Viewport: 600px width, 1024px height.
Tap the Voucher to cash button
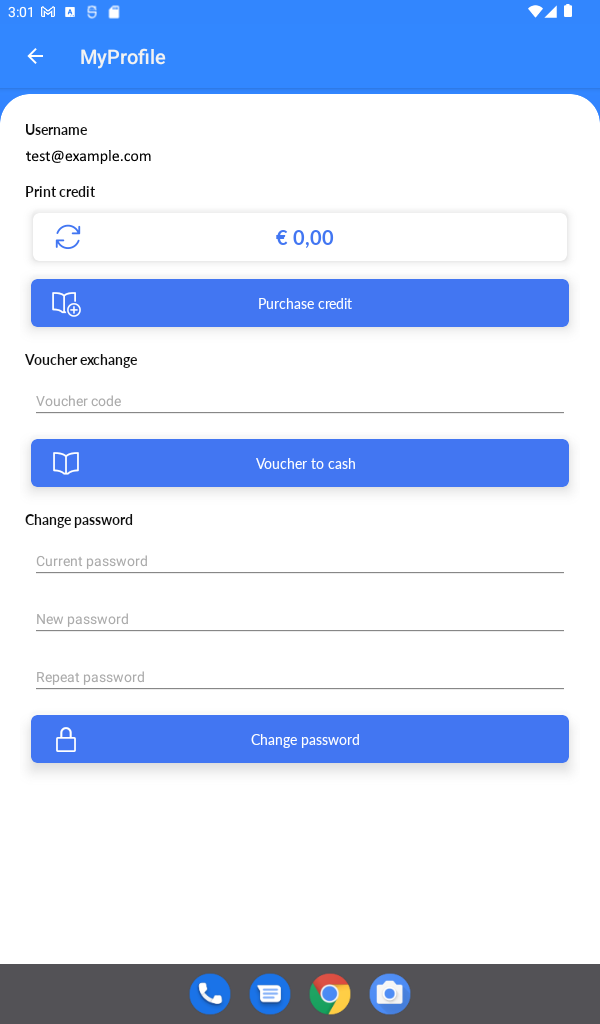pyautogui.click(x=300, y=463)
